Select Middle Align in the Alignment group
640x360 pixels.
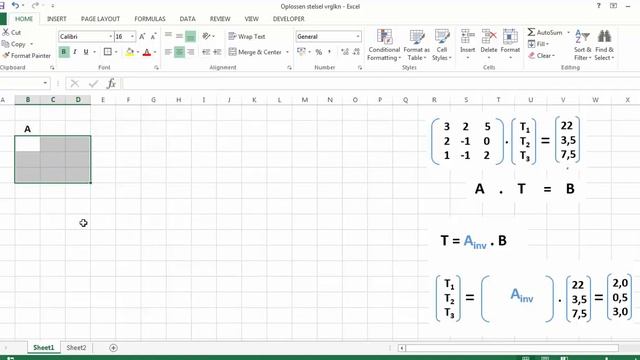[x=179, y=36]
